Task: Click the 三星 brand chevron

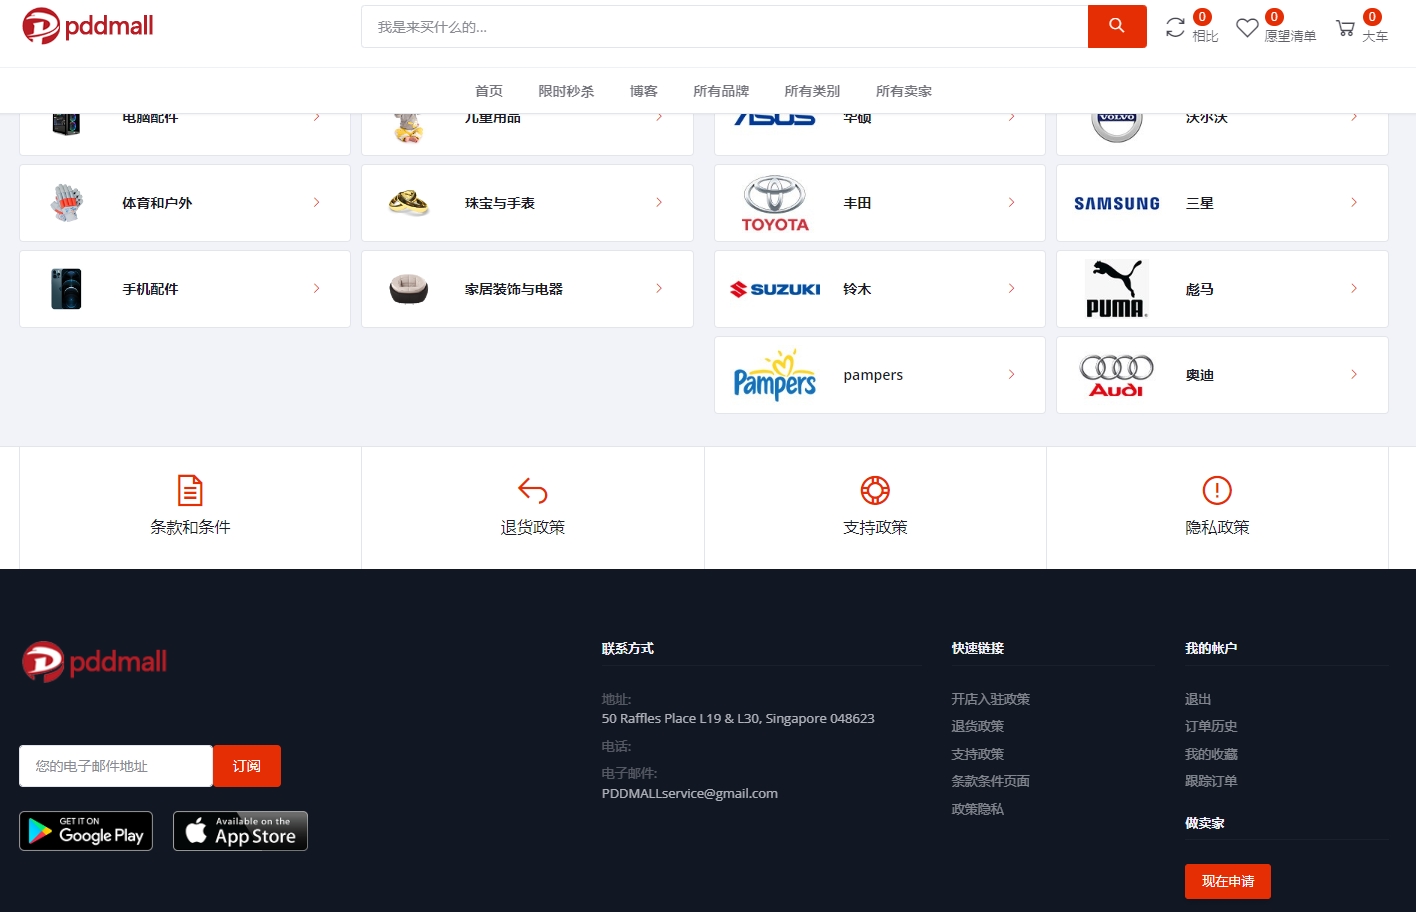Action: click(x=1354, y=203)
